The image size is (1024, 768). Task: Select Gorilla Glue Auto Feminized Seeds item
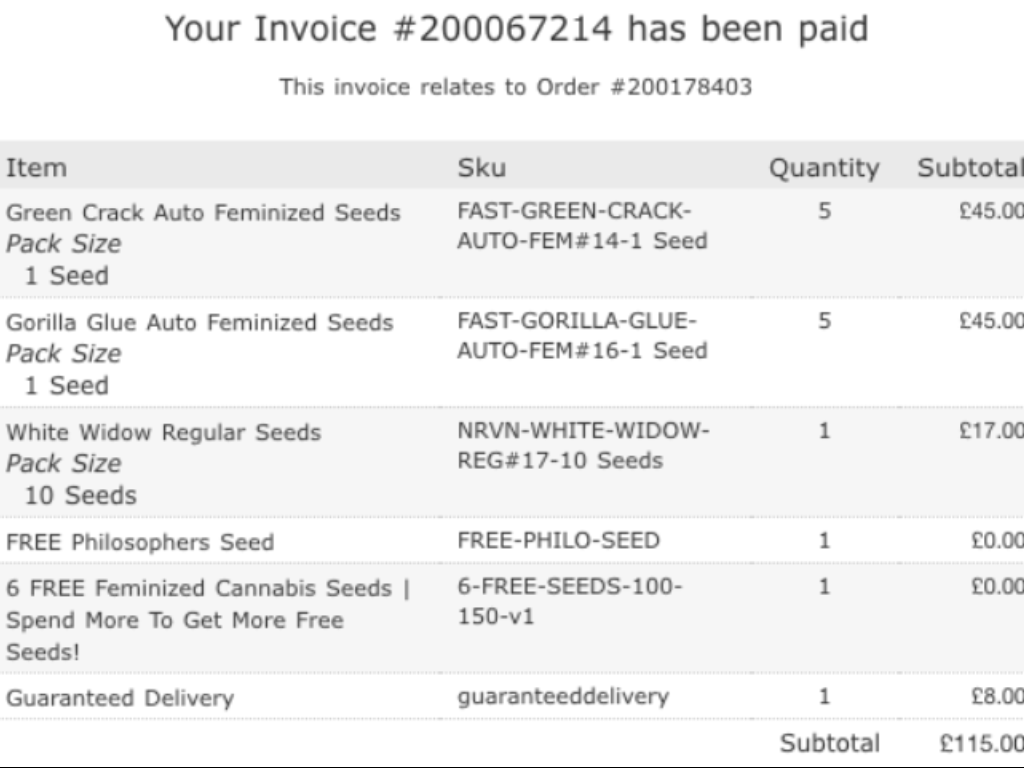click(200, 323)
